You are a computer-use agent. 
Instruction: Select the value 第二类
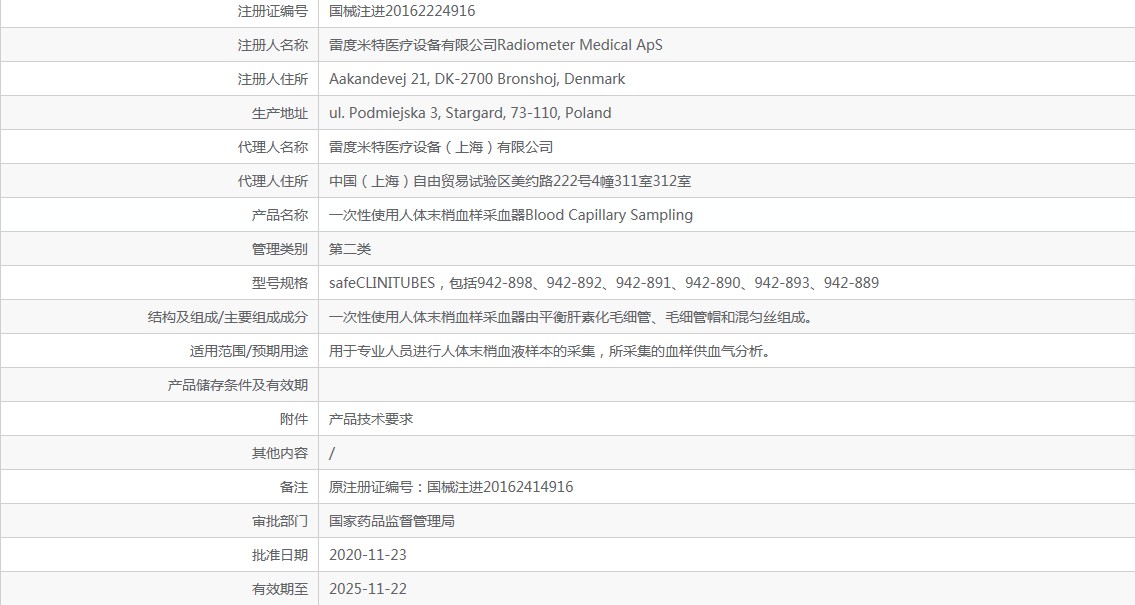tap(350, 249)
